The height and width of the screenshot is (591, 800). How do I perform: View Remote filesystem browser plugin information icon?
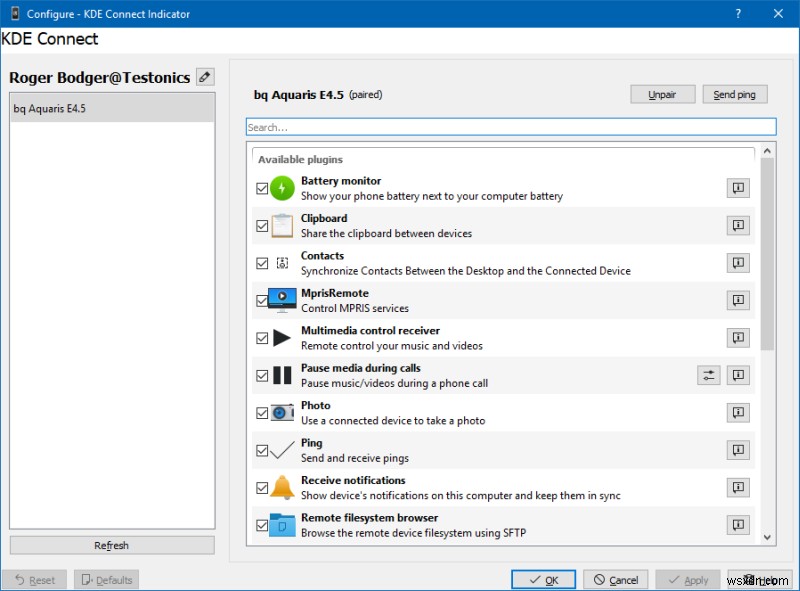click(x=738, y=525)
